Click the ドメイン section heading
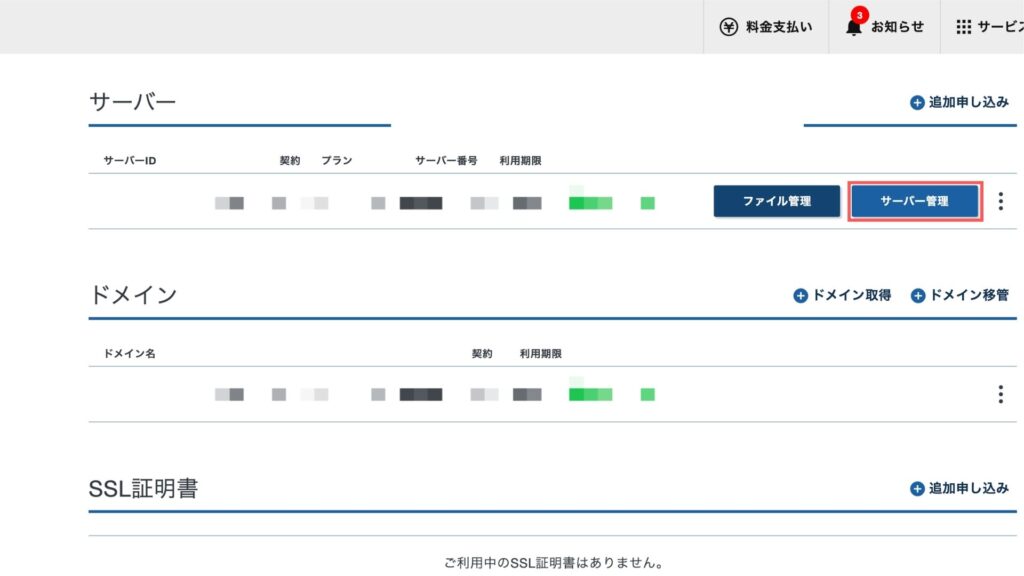 [x=133, y=295]
